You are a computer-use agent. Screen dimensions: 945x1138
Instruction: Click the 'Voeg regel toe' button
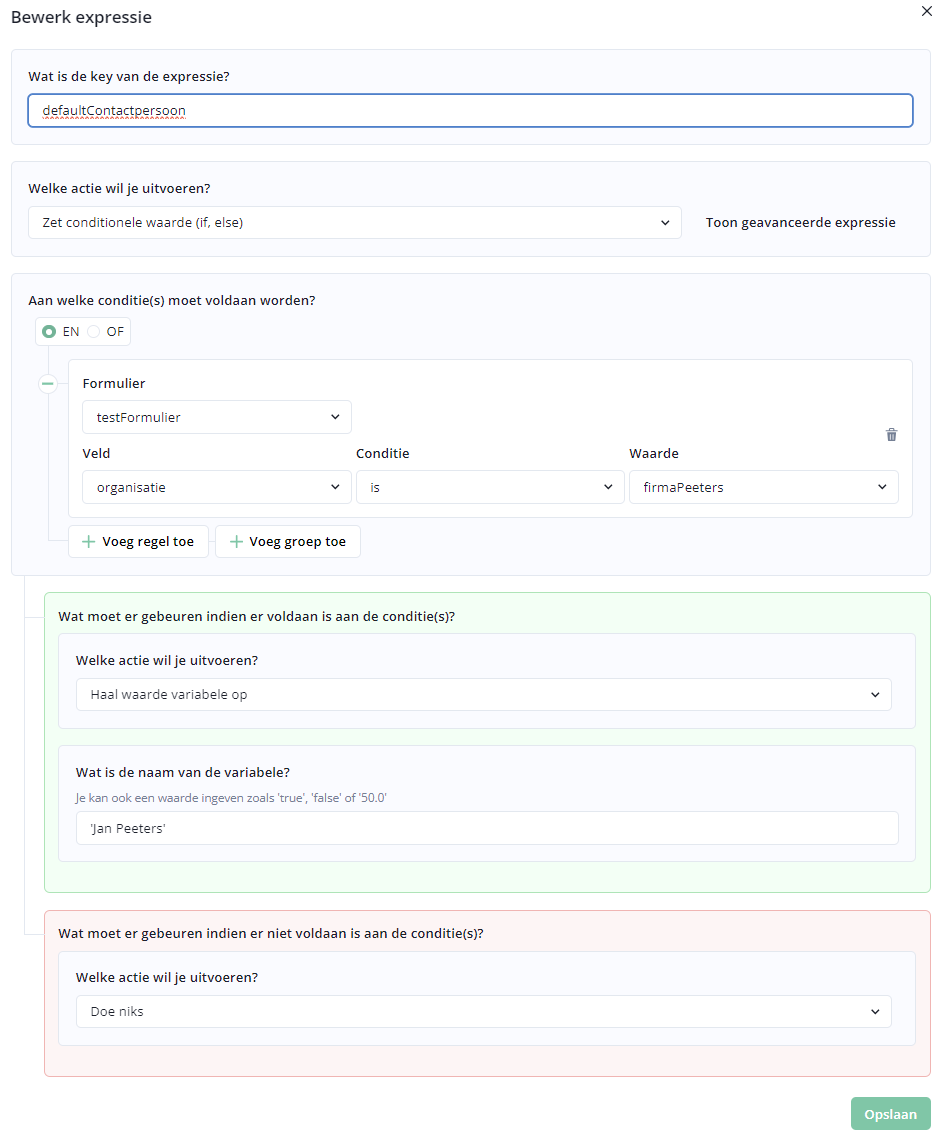139,542
